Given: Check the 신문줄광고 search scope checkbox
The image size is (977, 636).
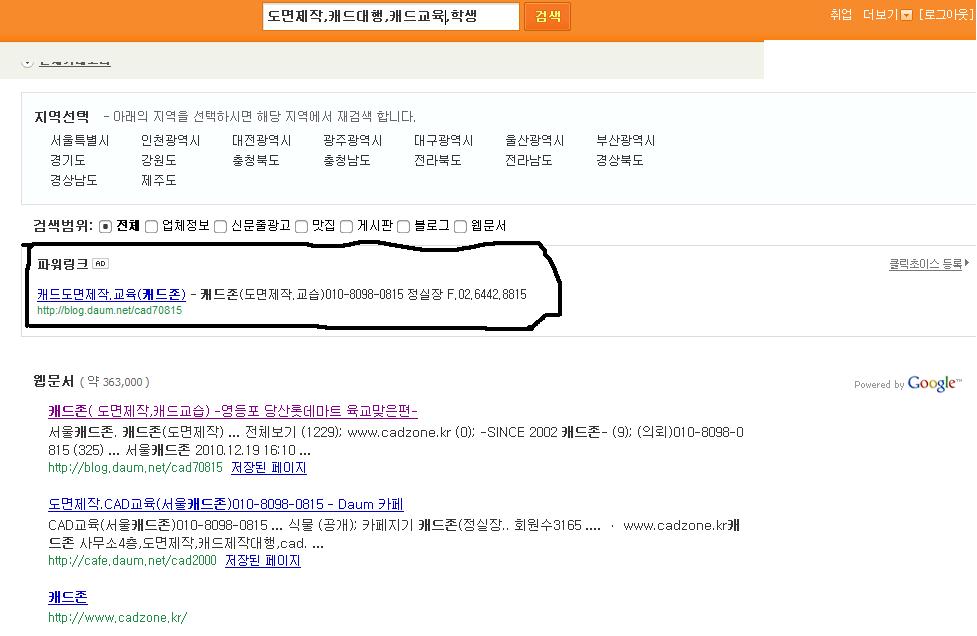Looking at the screenshot, I should point(220,227).
